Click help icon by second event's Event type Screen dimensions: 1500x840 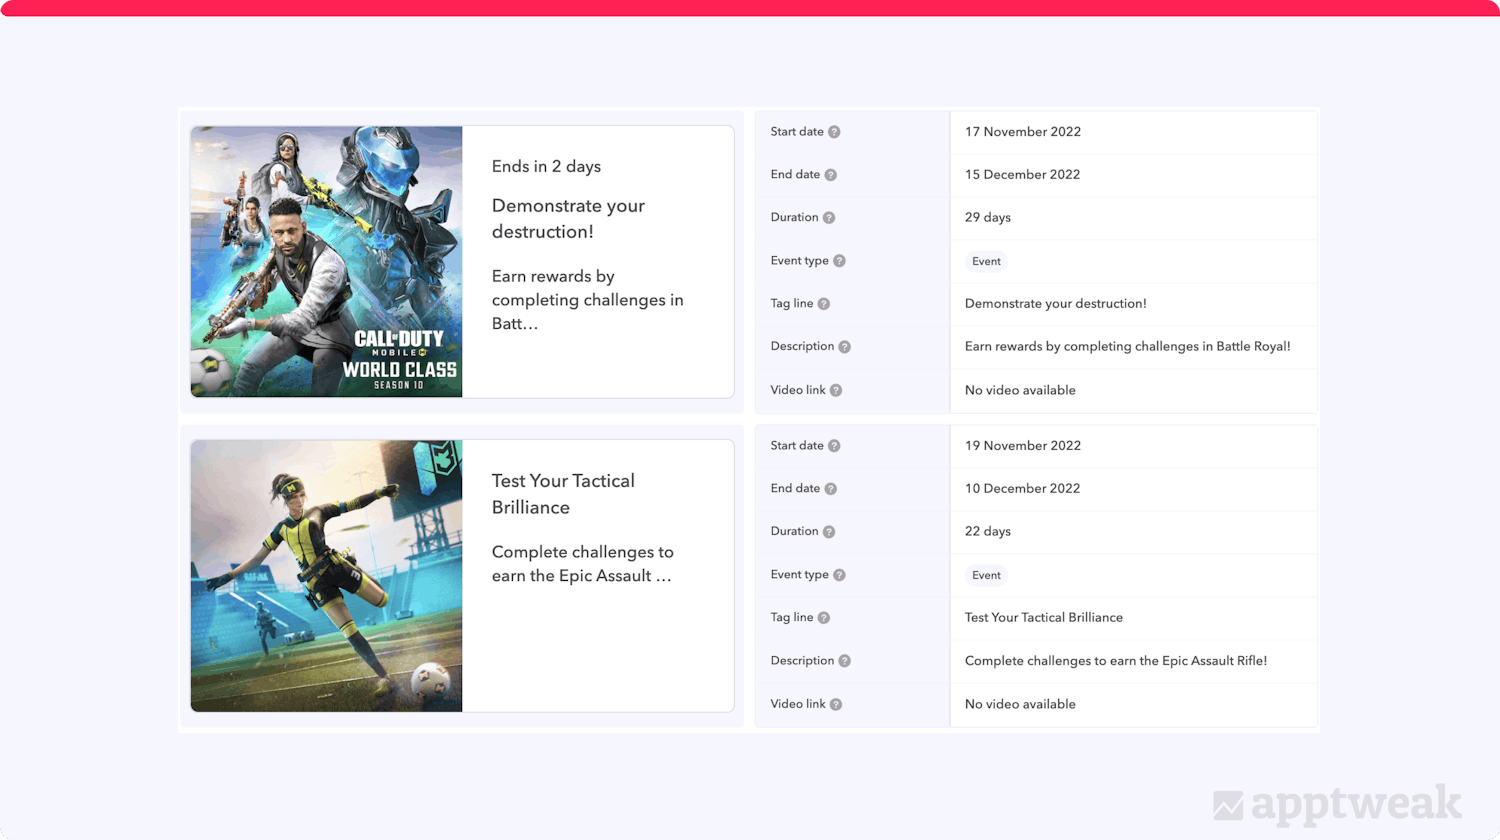pyautogui.click(x=839, y=575)
